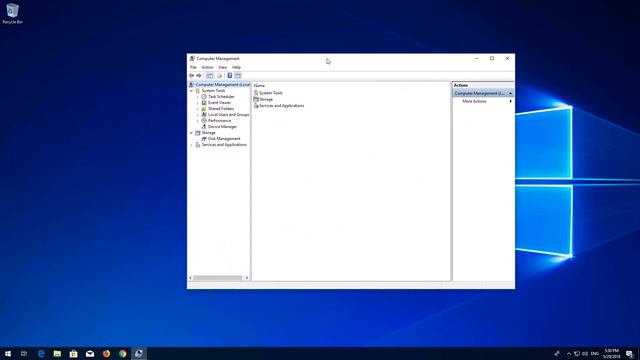Click the volume tray icon
Screen dimensions: 640x360
point(585,354)
